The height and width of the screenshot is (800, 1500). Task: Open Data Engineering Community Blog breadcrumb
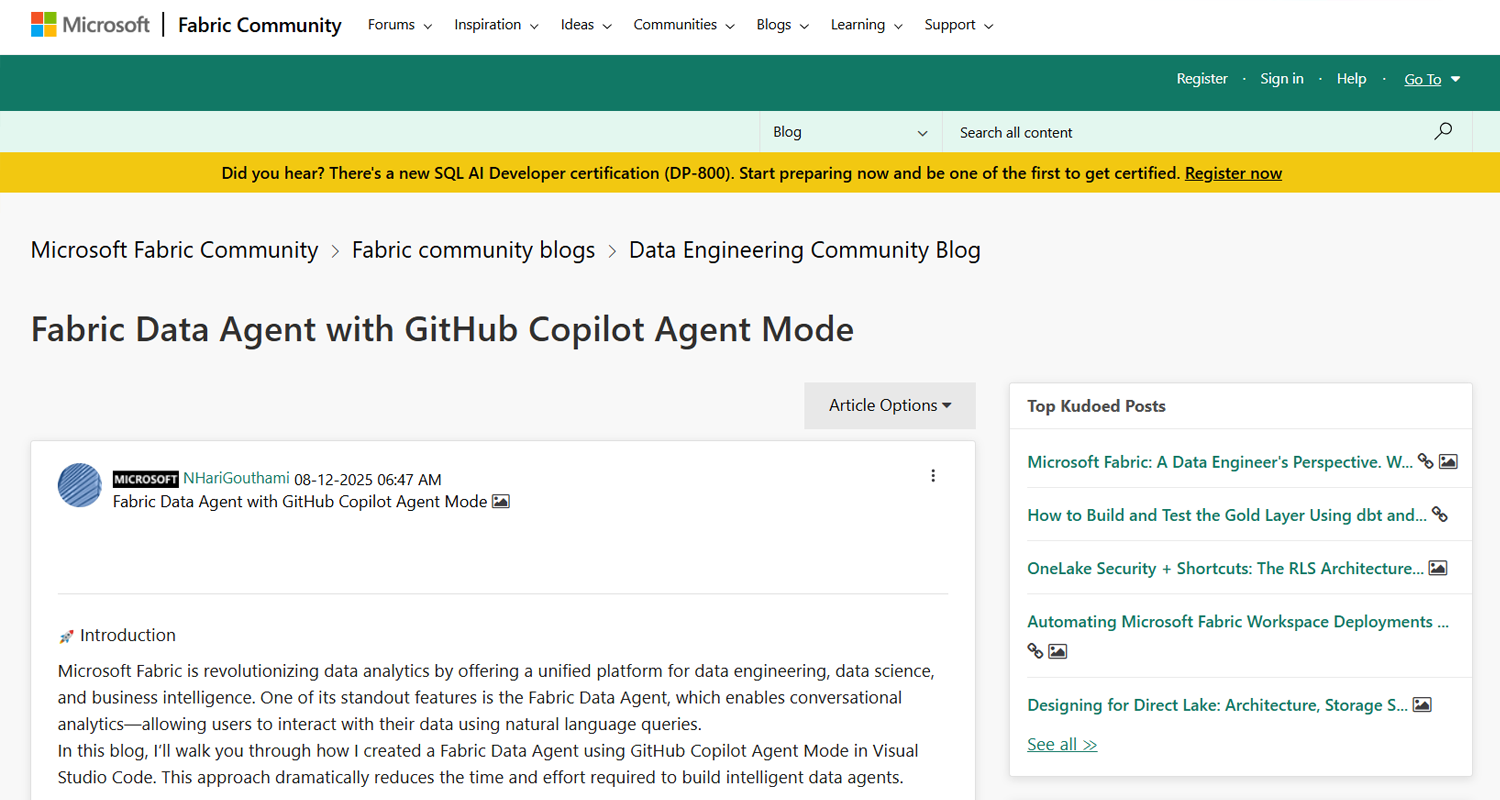point(805,250)
